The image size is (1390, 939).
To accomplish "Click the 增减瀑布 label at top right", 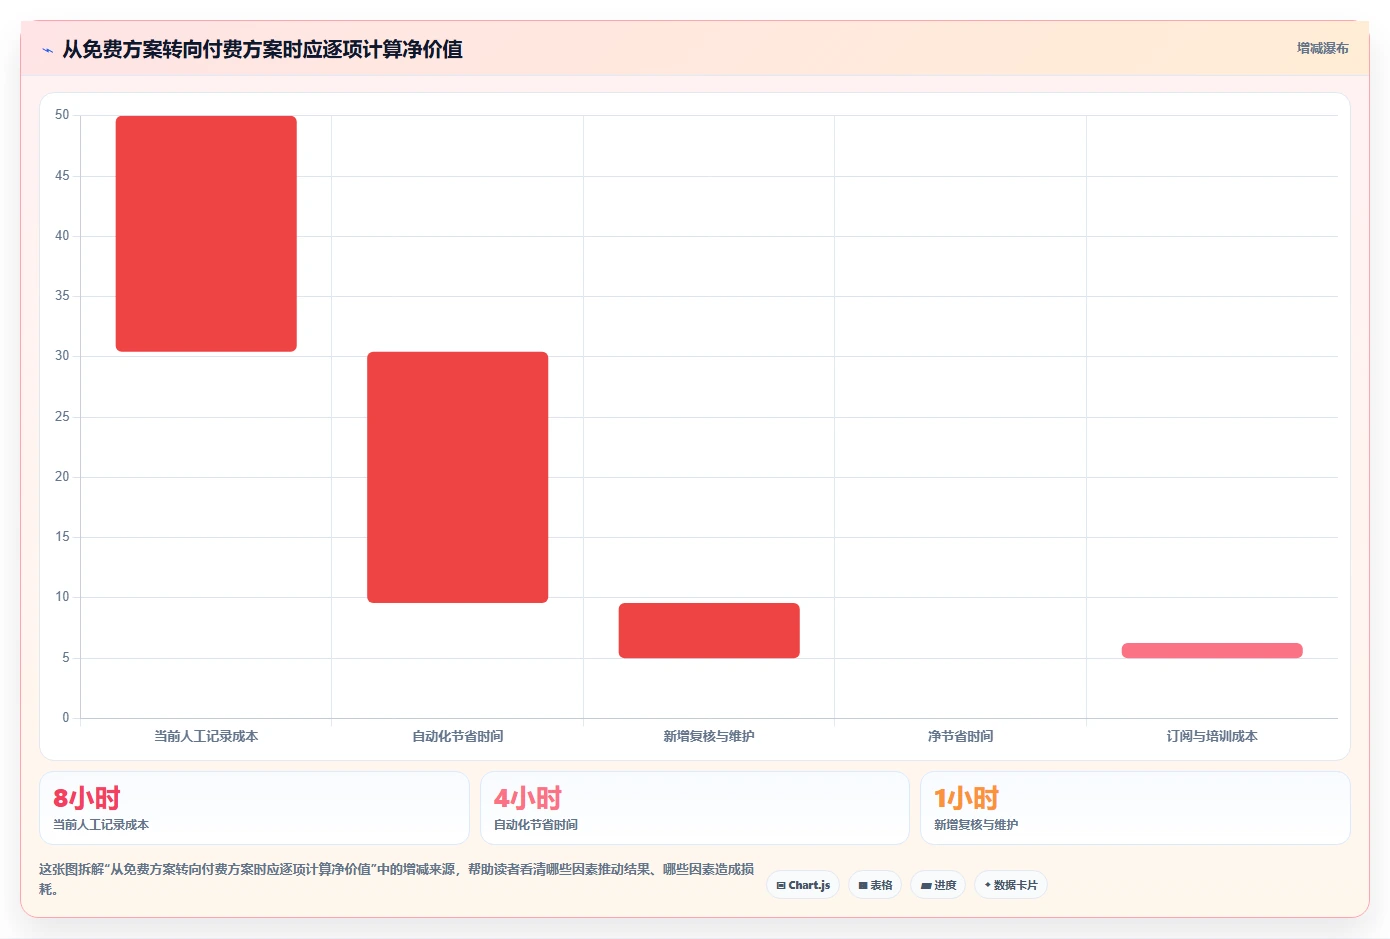I will 1322,48.
